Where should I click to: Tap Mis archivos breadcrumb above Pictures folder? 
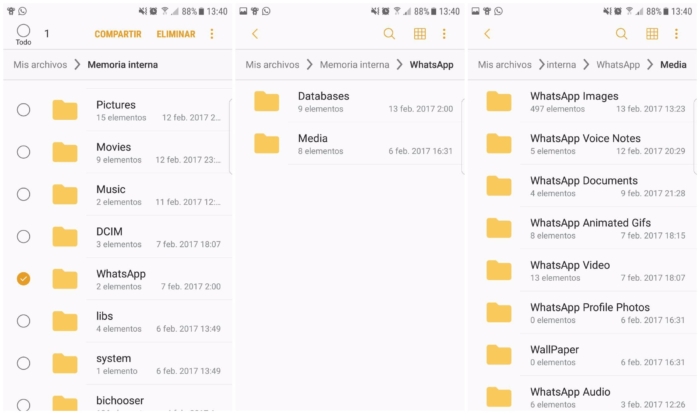click(x=39, y=65)
